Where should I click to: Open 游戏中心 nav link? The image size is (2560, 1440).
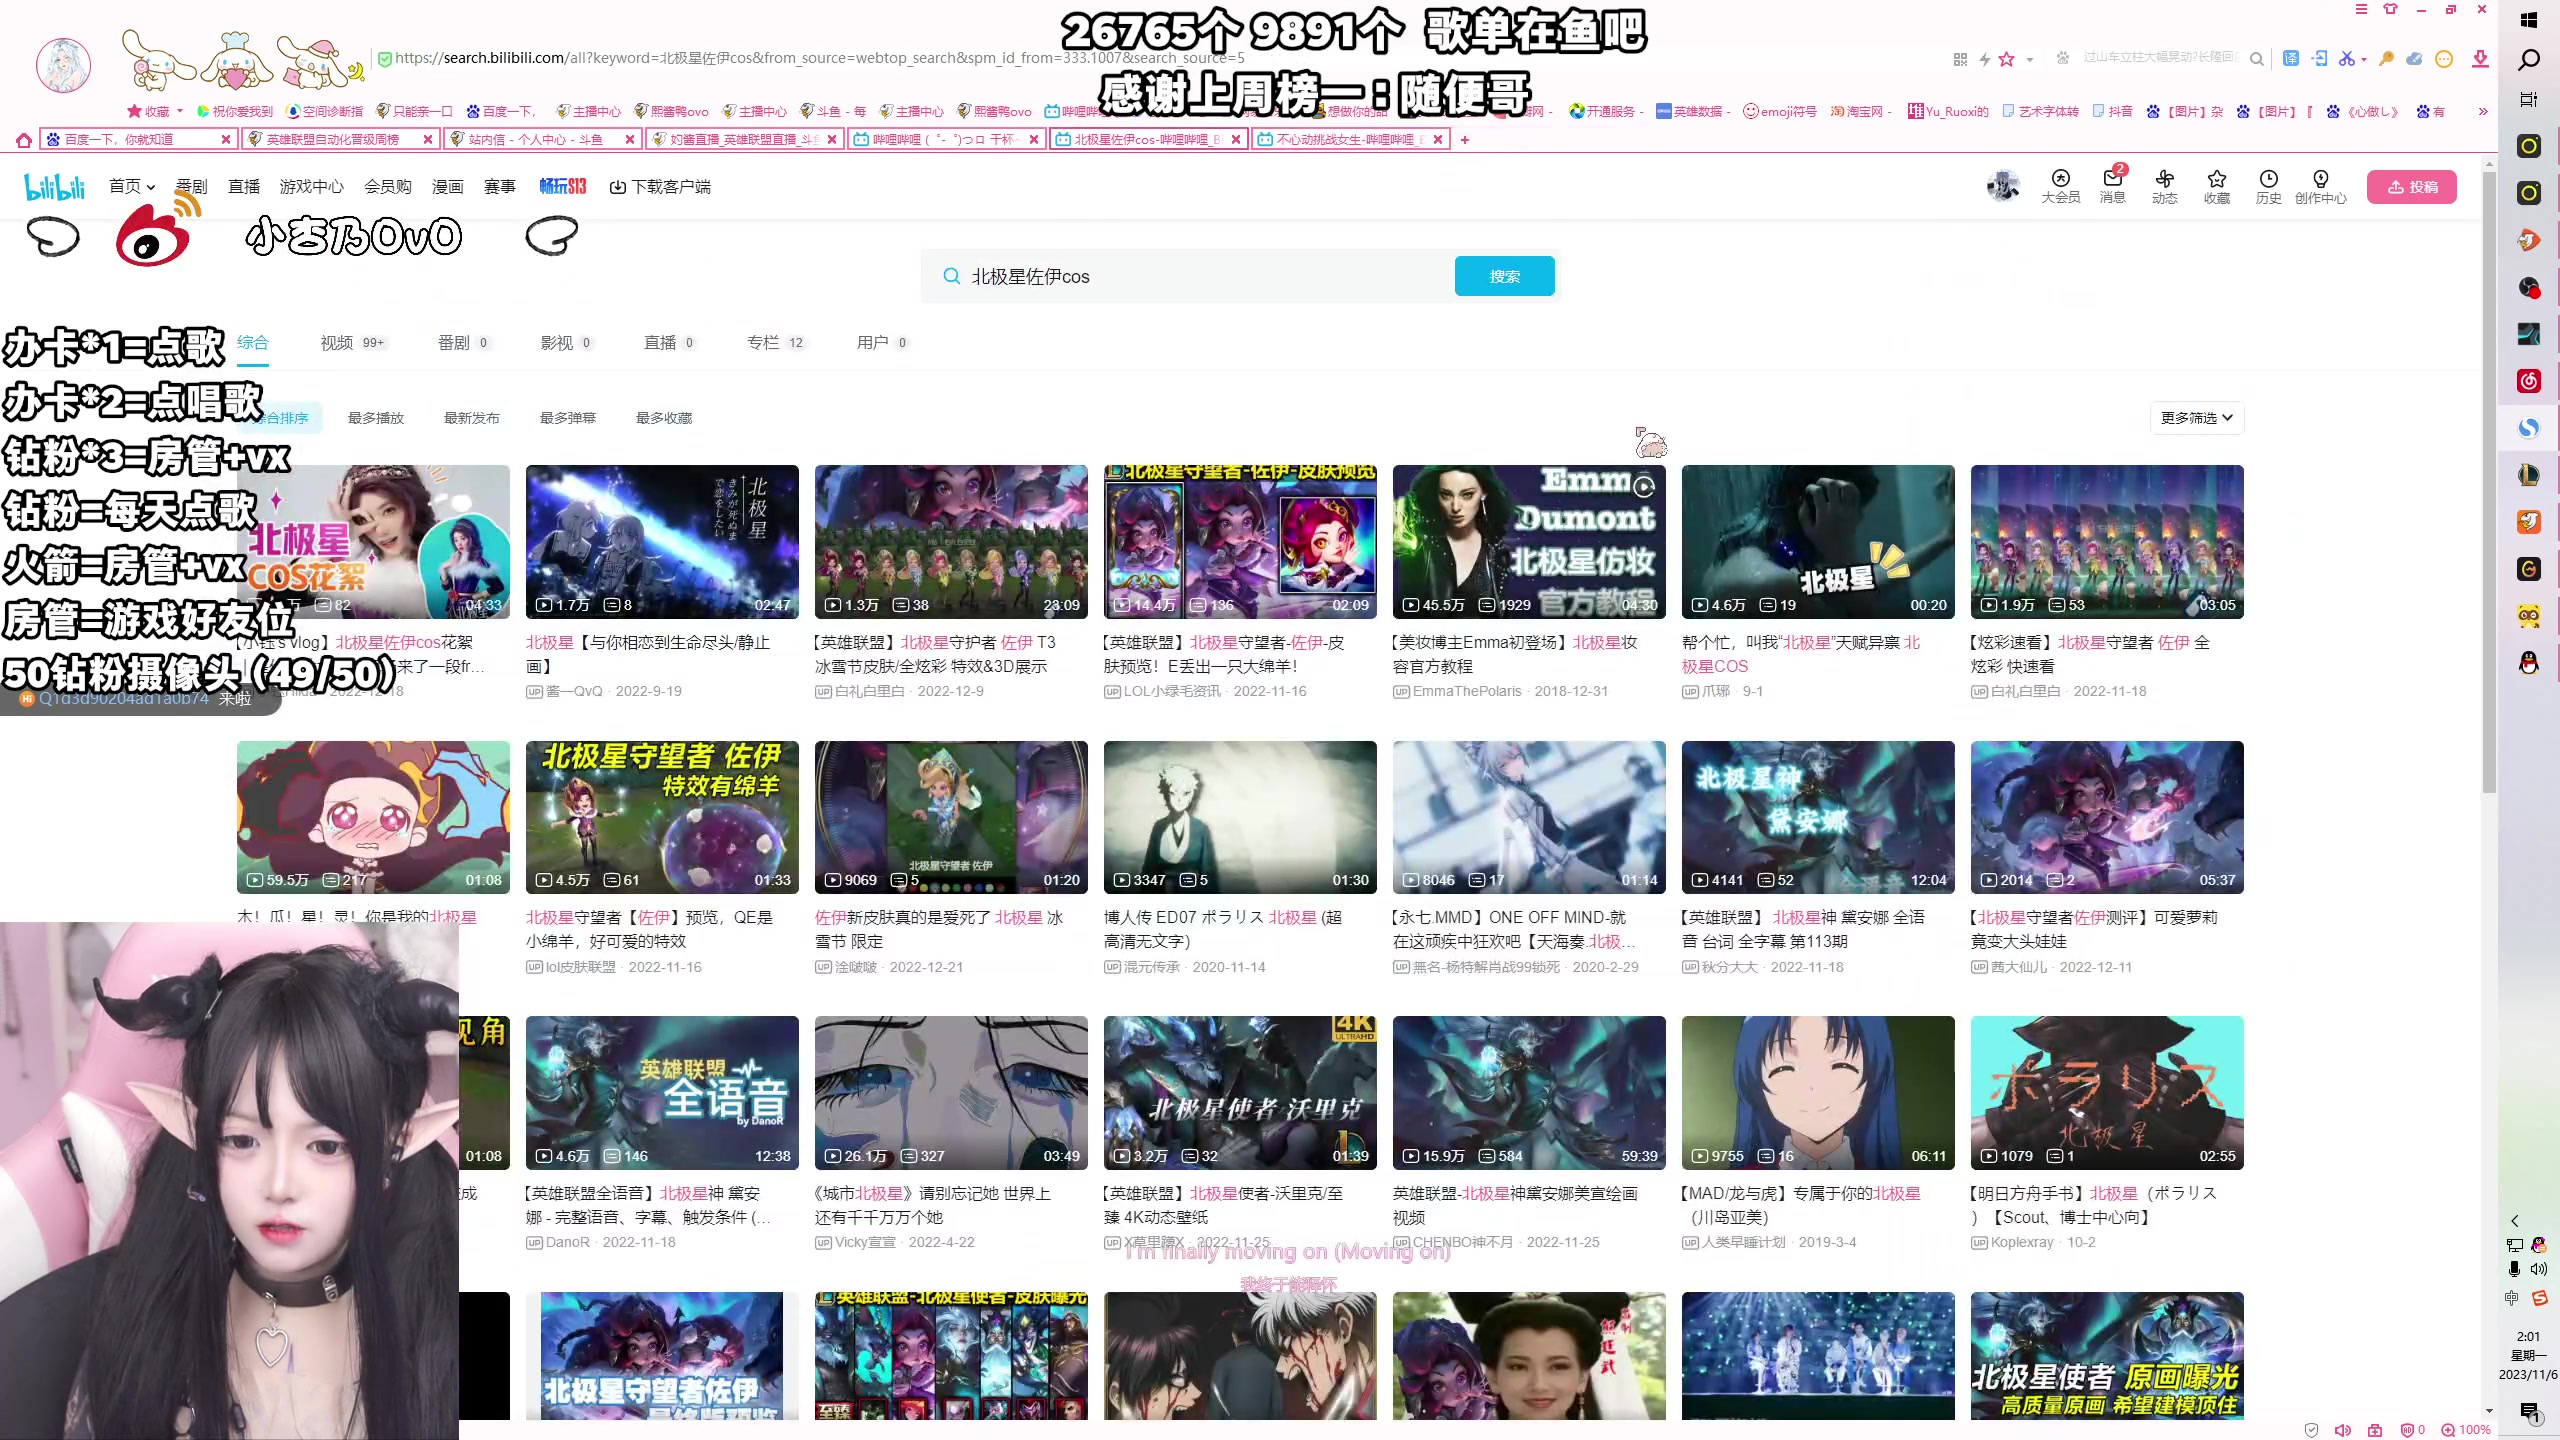pos(311,187)
